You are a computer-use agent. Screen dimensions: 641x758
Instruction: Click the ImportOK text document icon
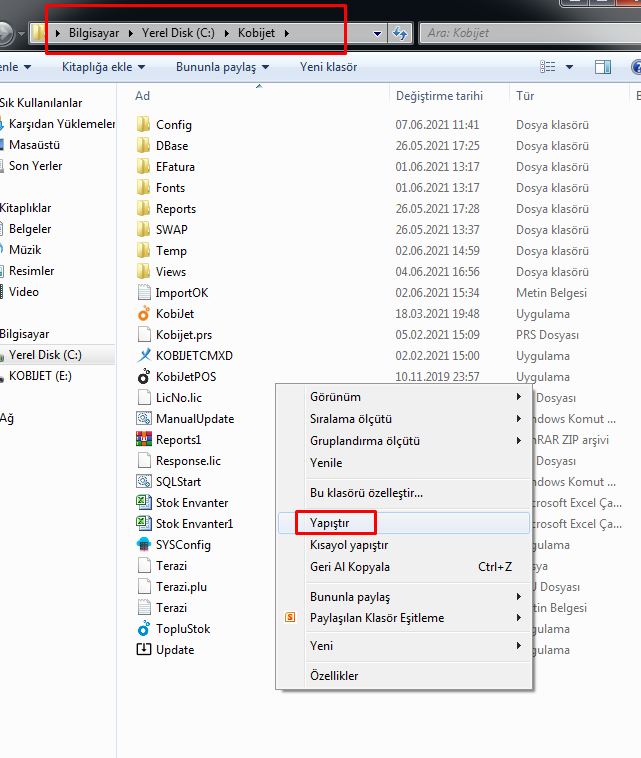144,292
